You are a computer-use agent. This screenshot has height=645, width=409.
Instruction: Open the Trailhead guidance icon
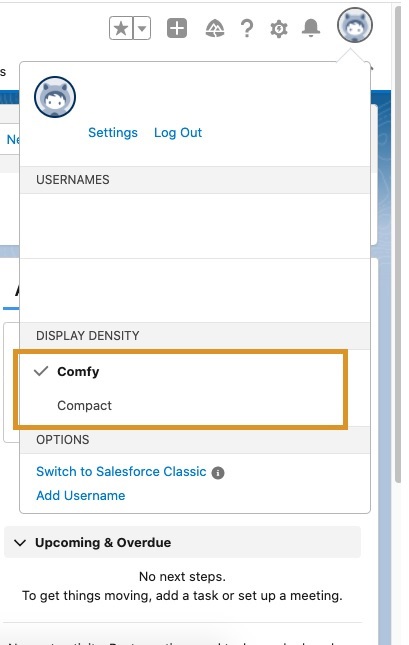coord(215,29)
